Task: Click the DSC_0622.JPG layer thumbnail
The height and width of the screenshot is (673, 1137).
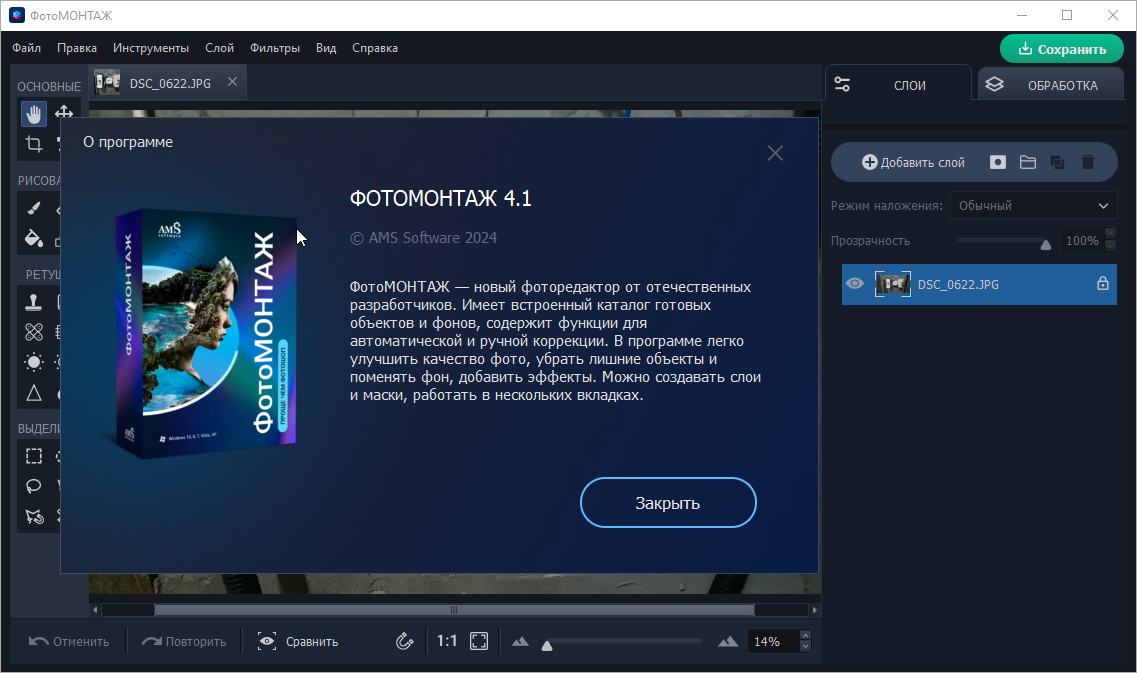Action: pos(893,284)
